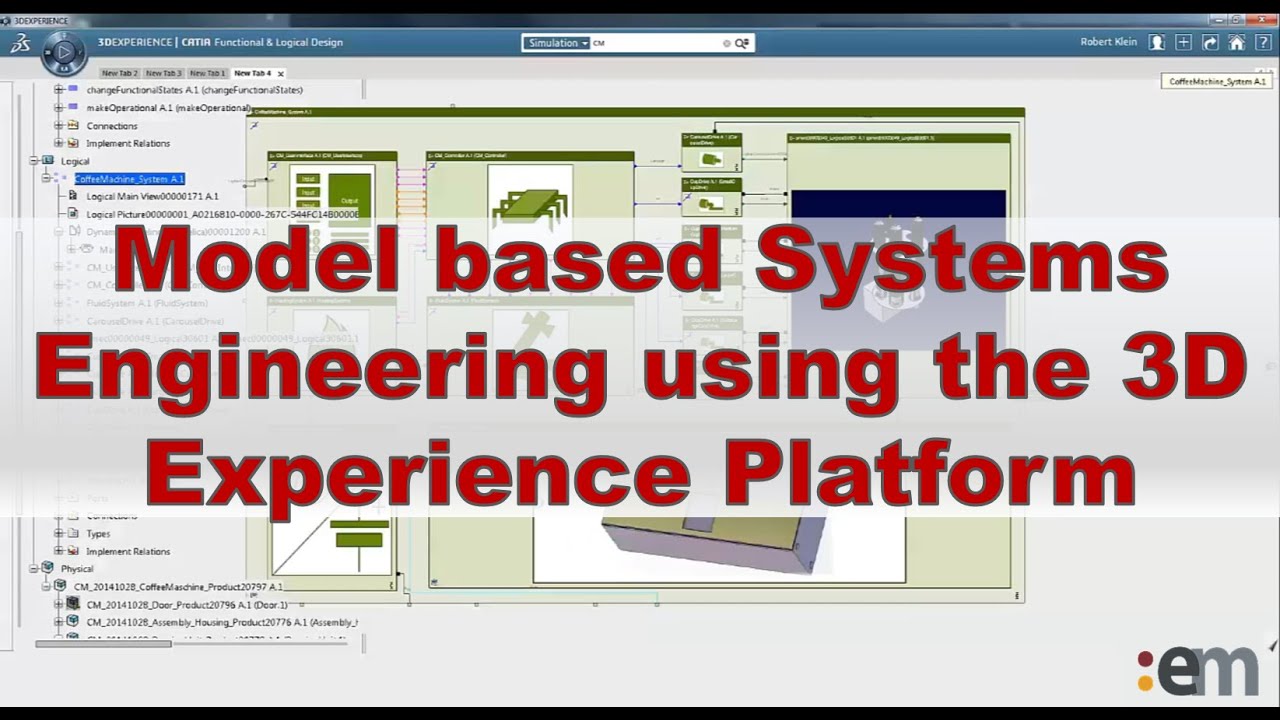
Task: Click the CoffeeMaschine_Product20797 icon
Action: point(60,586)
